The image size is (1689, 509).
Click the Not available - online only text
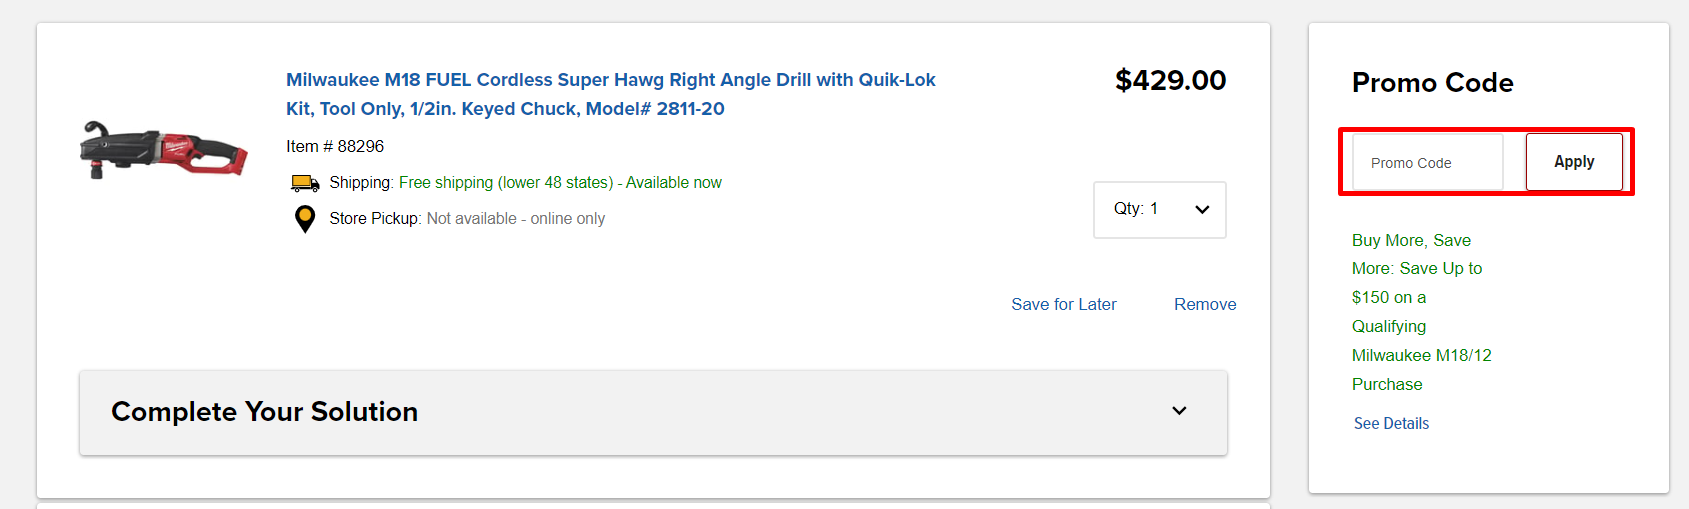[x=515, y=218]
